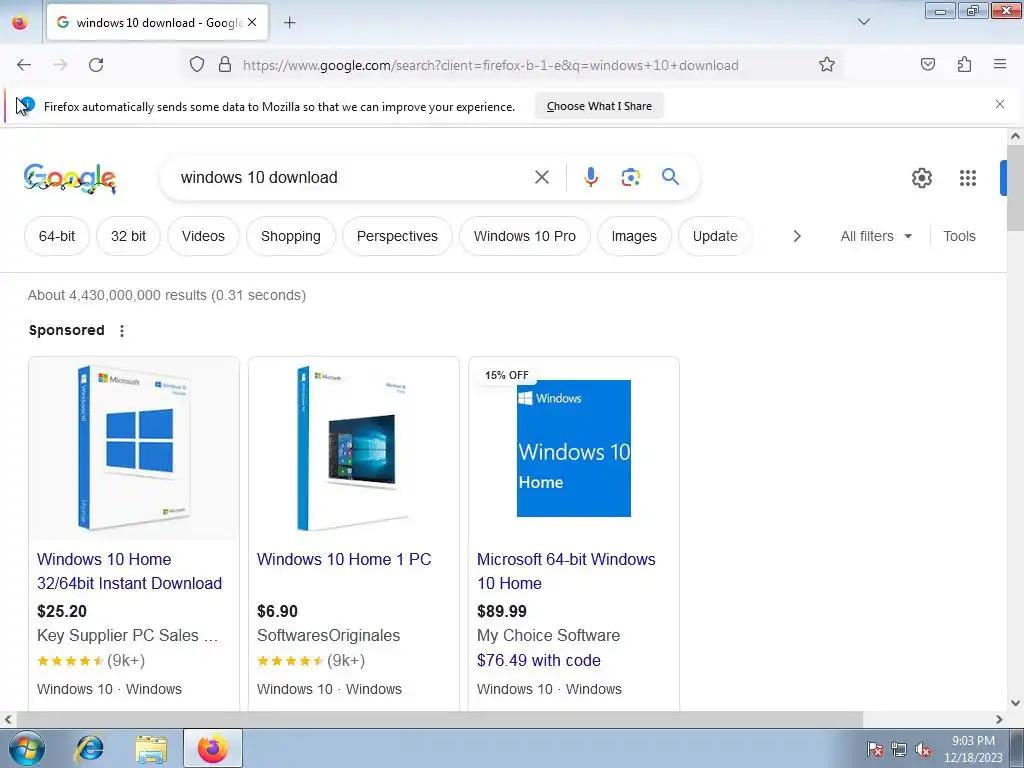This screenshot has width=1024, height=768.
Task: Select the Windows 10 Pro chip
Action: pos(524,236)
